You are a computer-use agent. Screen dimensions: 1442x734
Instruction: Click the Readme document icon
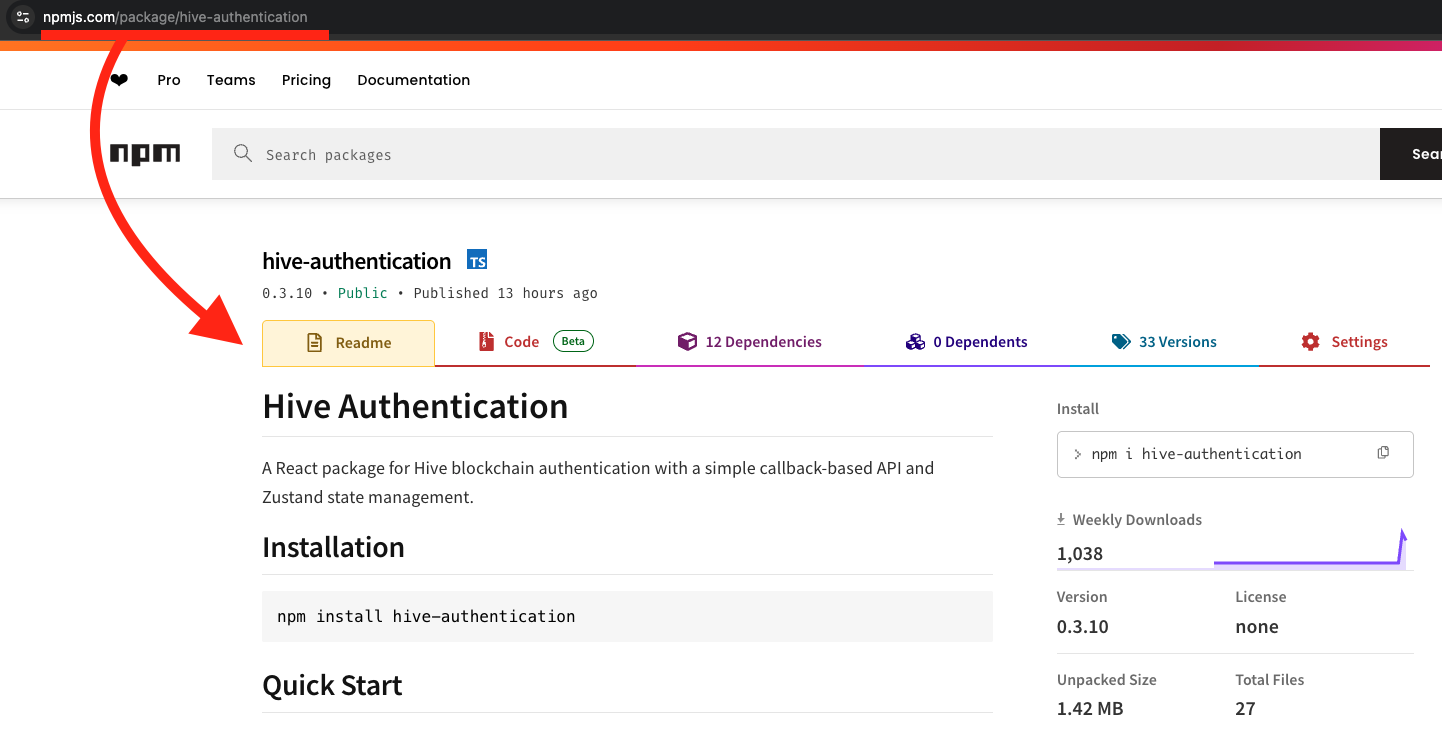tap(314, 343)
